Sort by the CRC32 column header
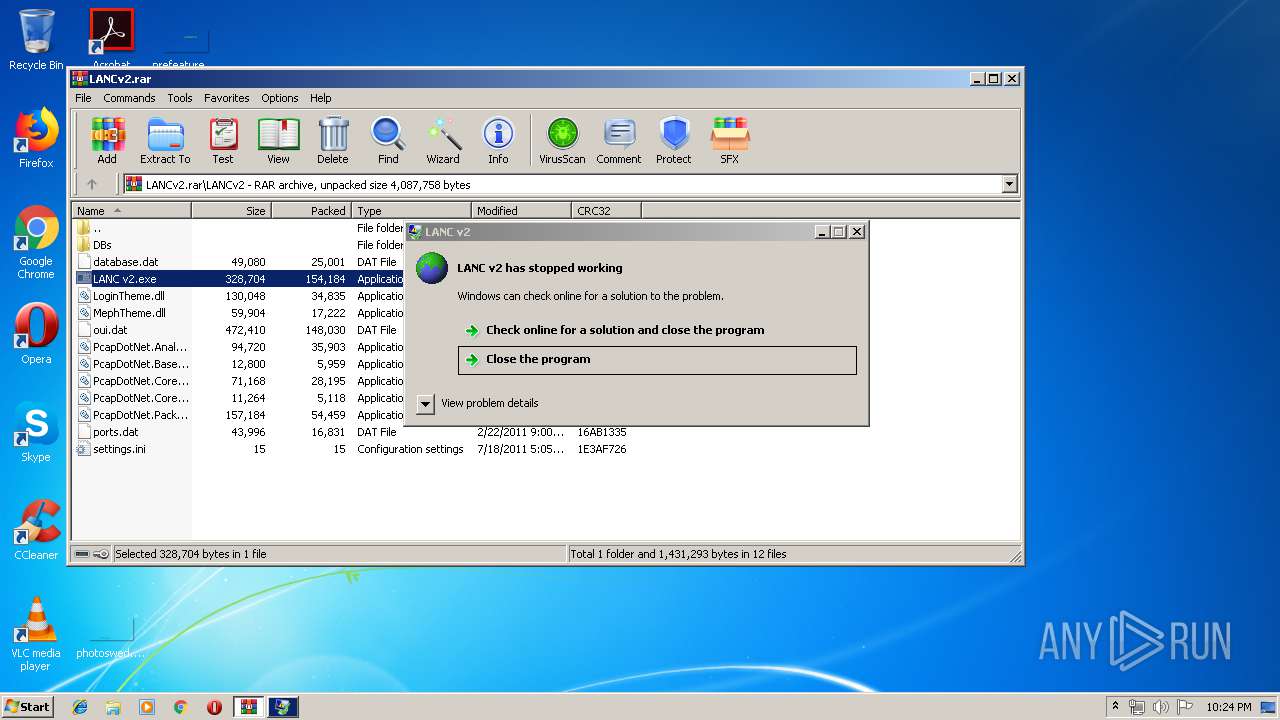Viewport: 1280px width, 720px height. (x=606, y=211)
